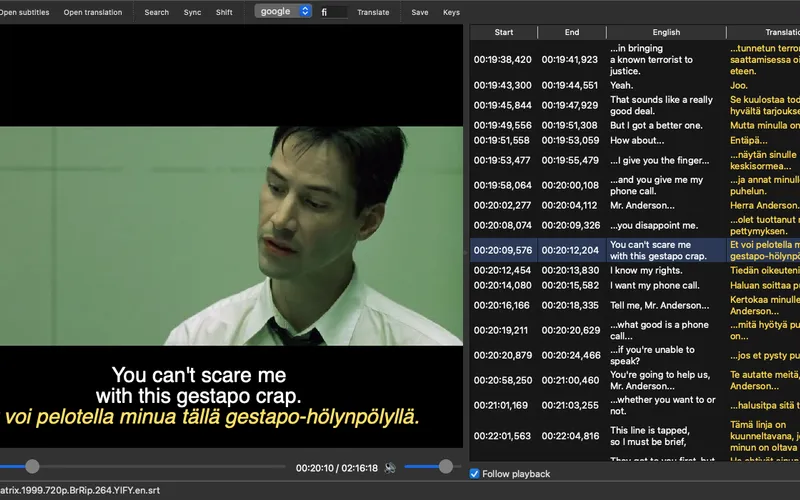
Task: Click end time 00:20:12,204
Action: pos(570,251)
